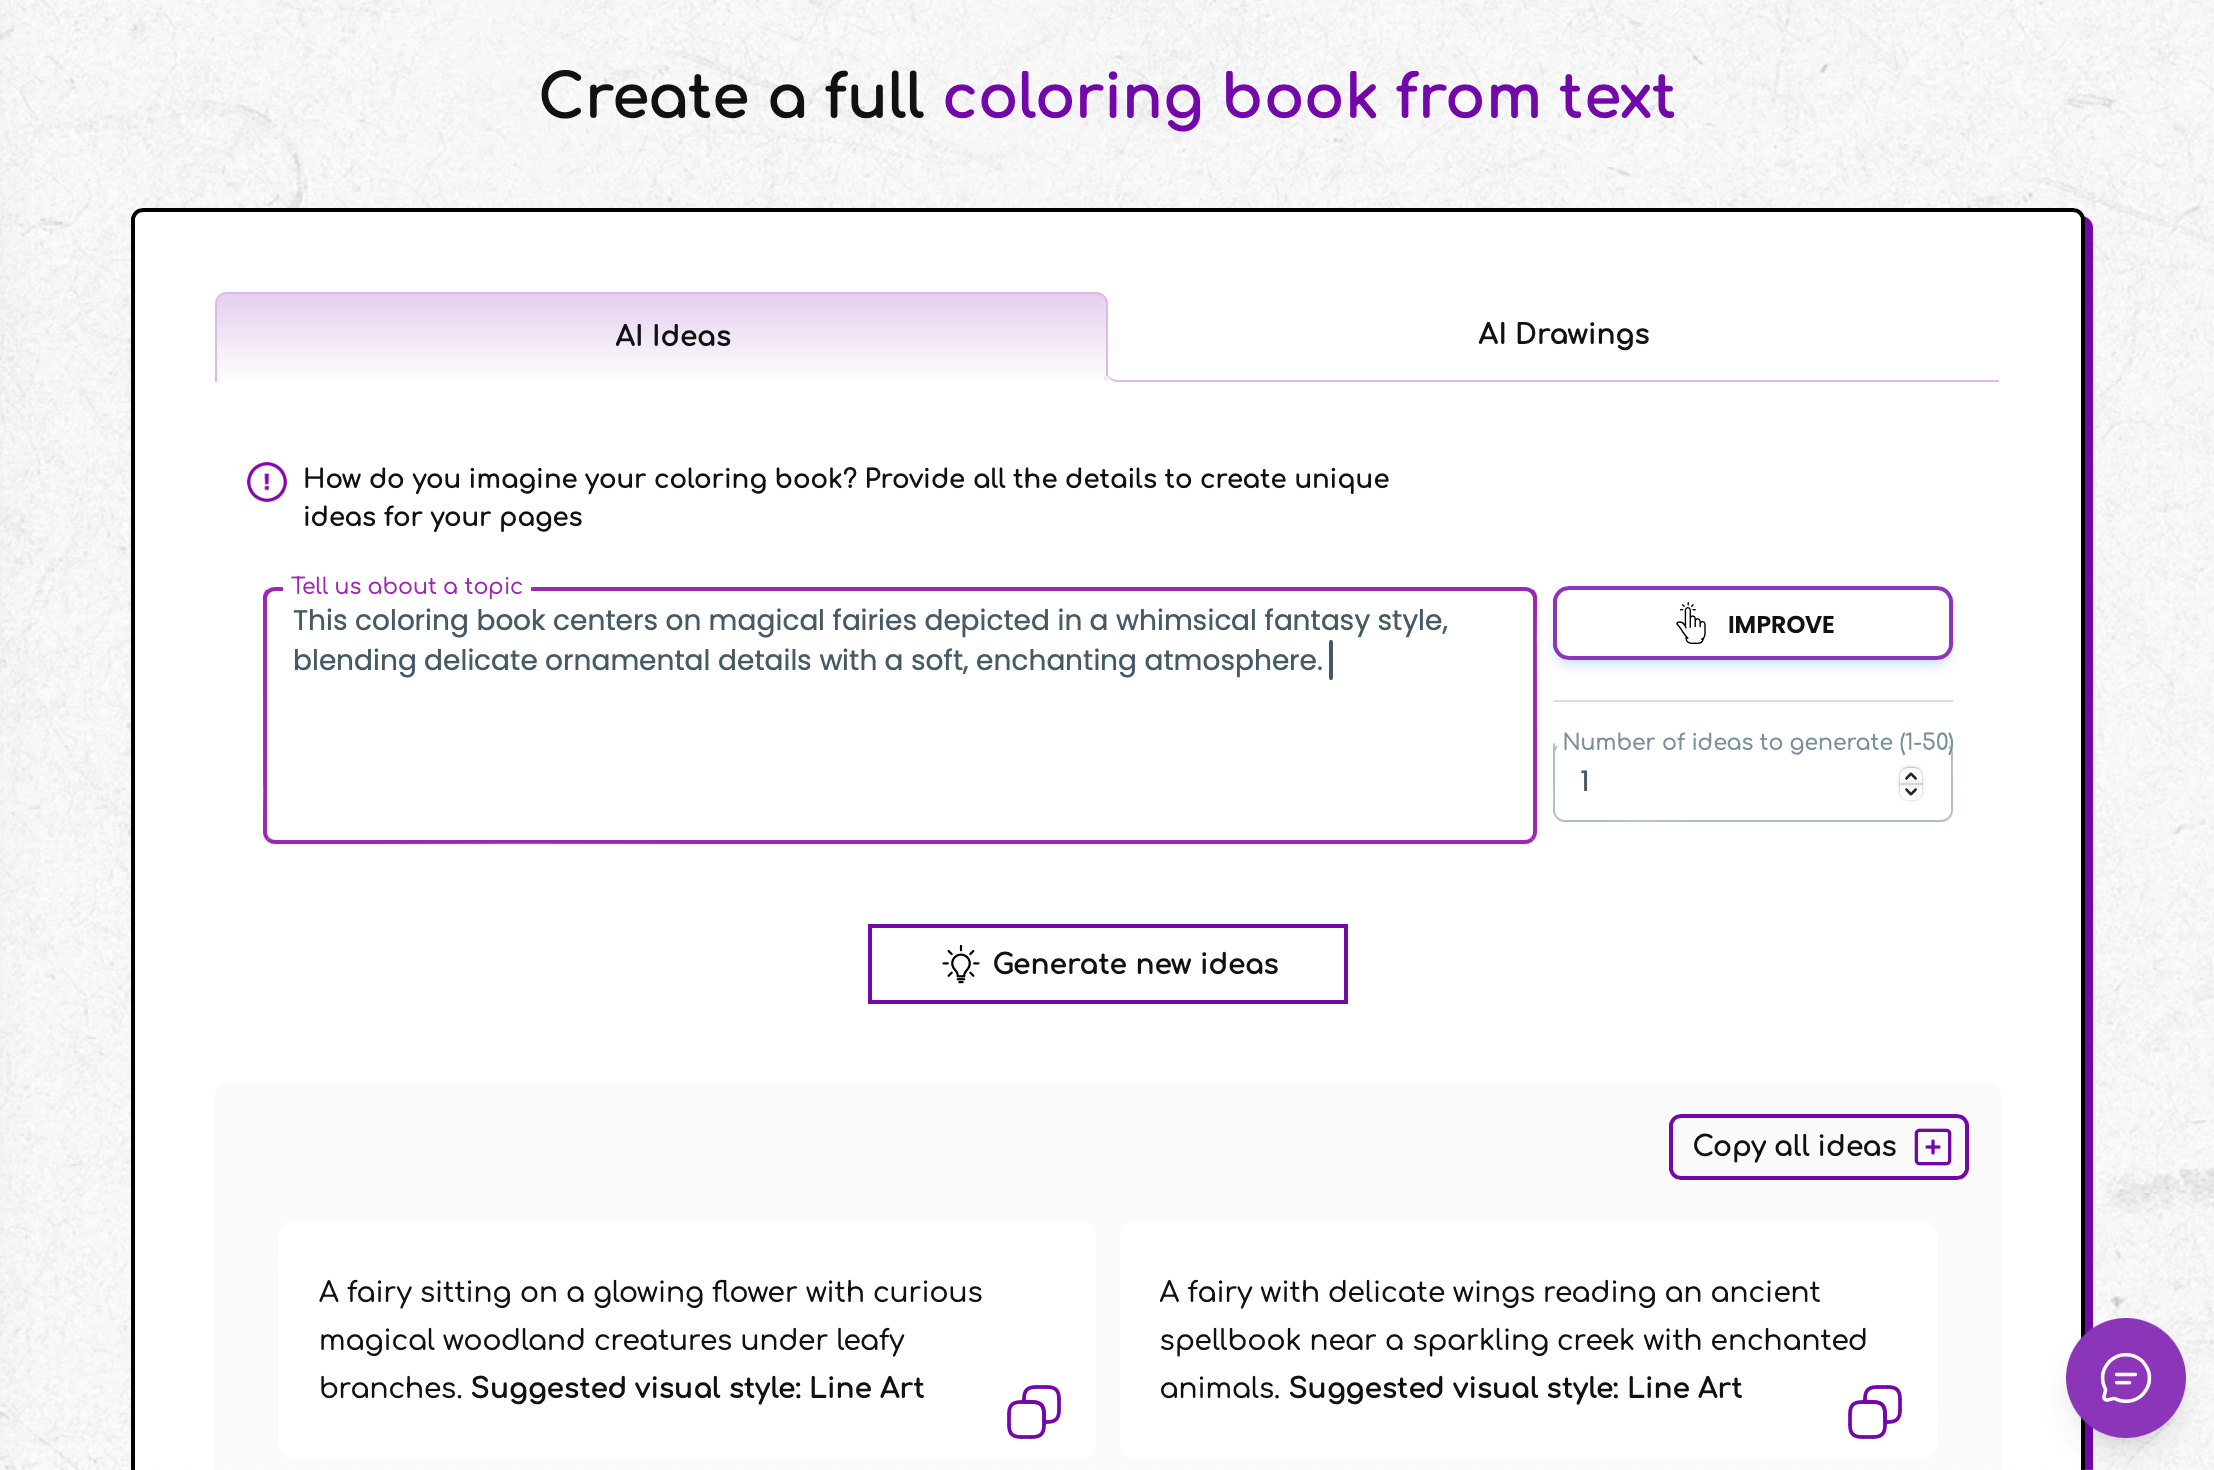The image size is (2214, 1470).
Task: Click the lightbulb icon on Generate new ideas
Action: click(x=958, y=963)
